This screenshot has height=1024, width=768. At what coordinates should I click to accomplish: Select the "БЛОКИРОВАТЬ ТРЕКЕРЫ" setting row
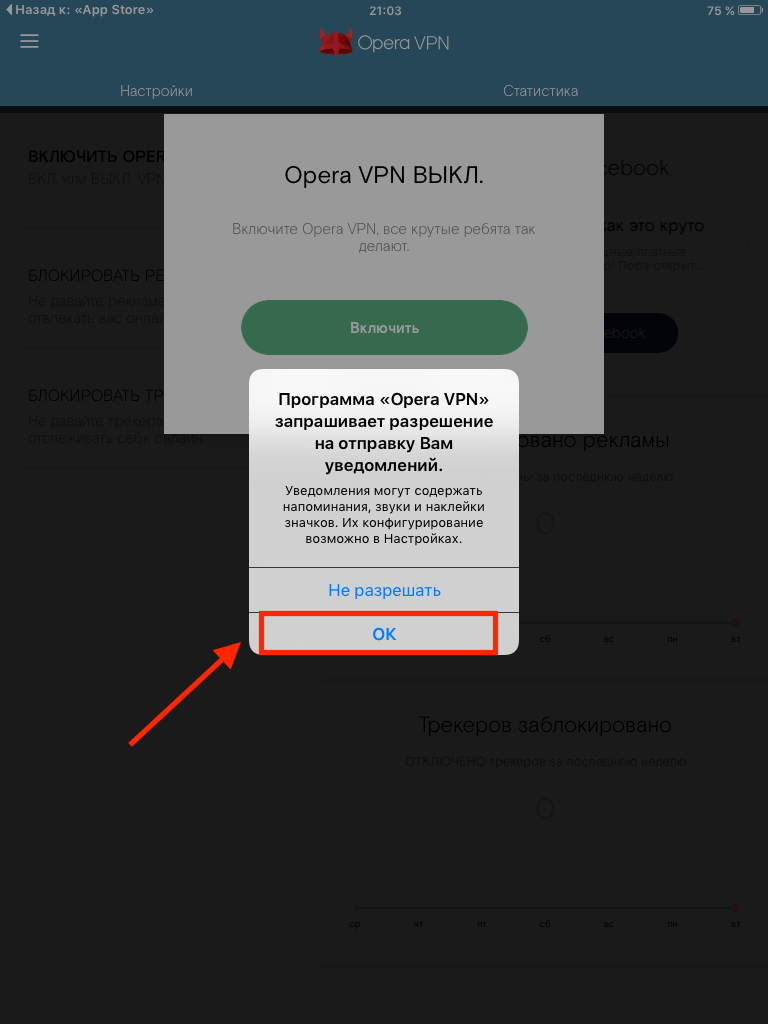point(92,408)
